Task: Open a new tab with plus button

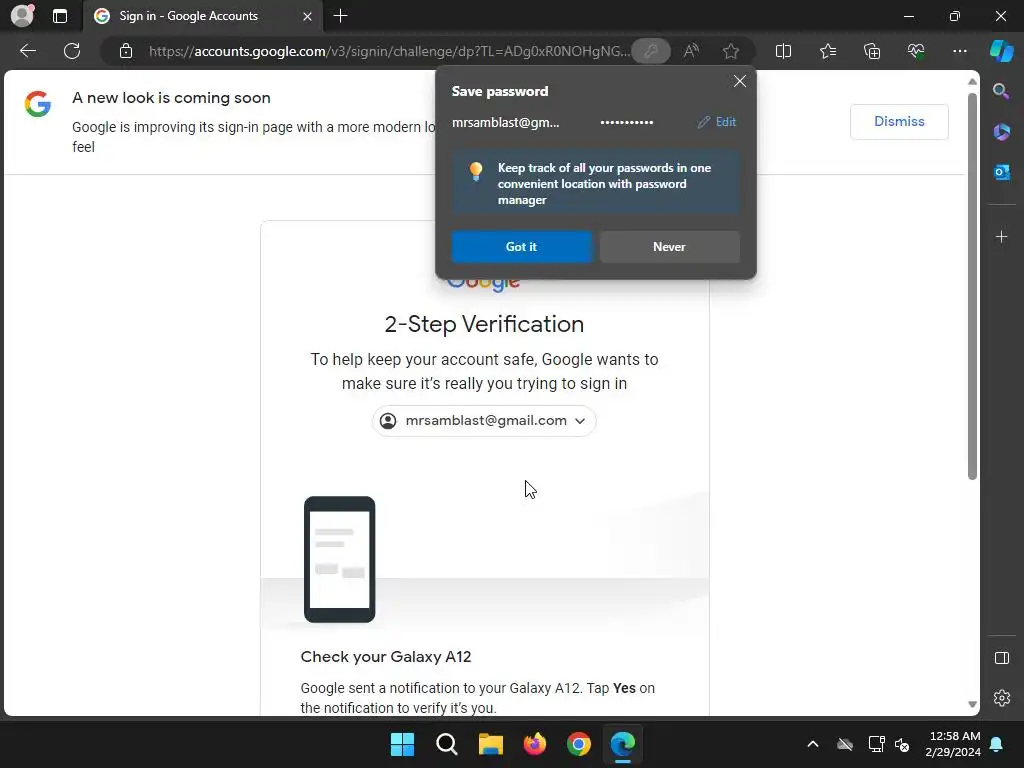Action: pos(340,16)
